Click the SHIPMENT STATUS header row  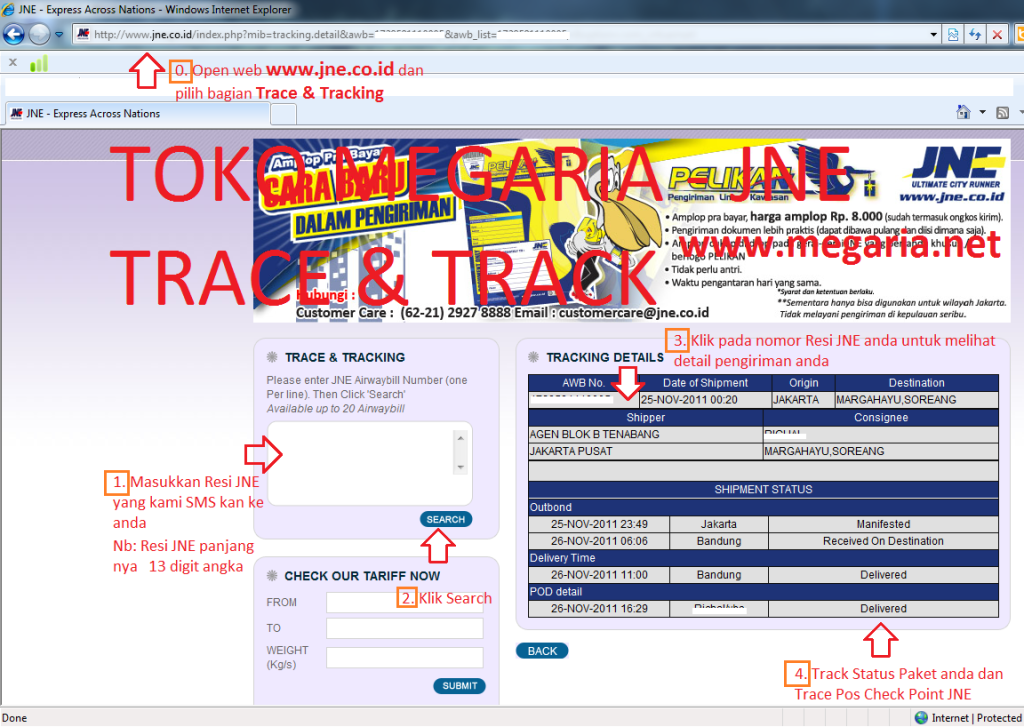(x=763, y=489)
